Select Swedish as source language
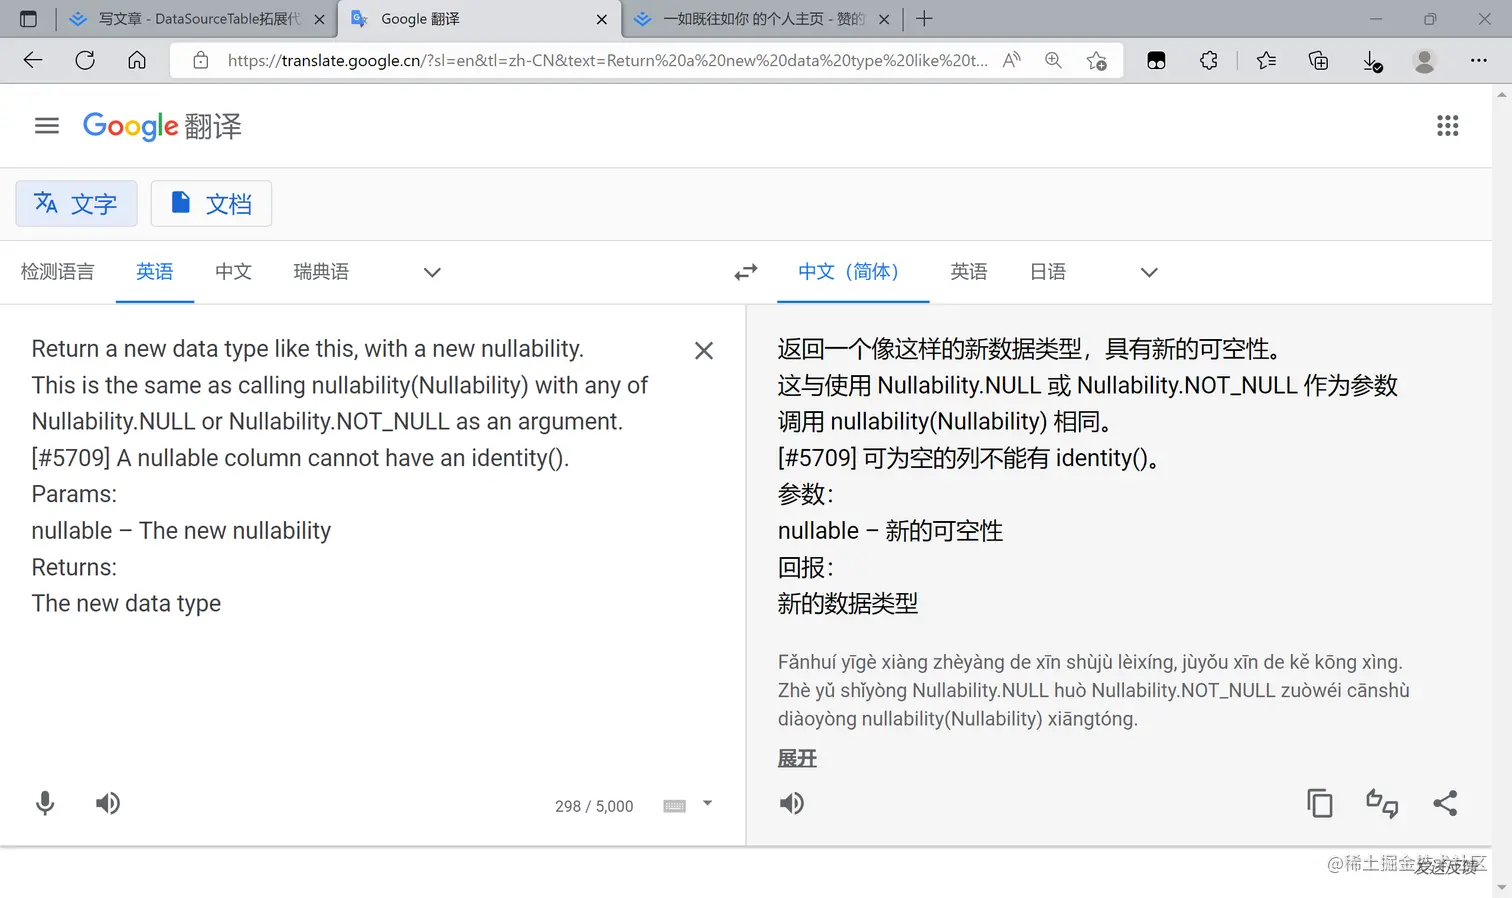The width and height of the screenshot is (1512, 898). pyautogui.click(x=321, y=272)
